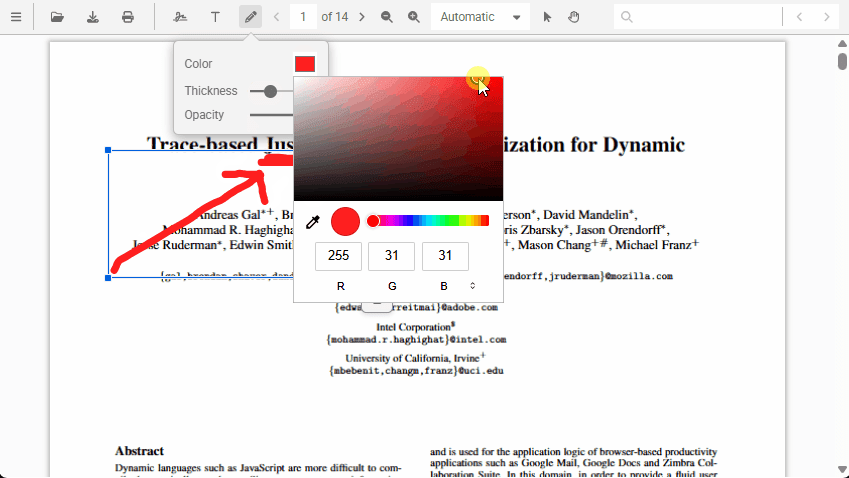The image size is (849, 478).
Task: Click the bottom-left handle of drawing selection
Action: pyautogui.click(x=108, y=278)
